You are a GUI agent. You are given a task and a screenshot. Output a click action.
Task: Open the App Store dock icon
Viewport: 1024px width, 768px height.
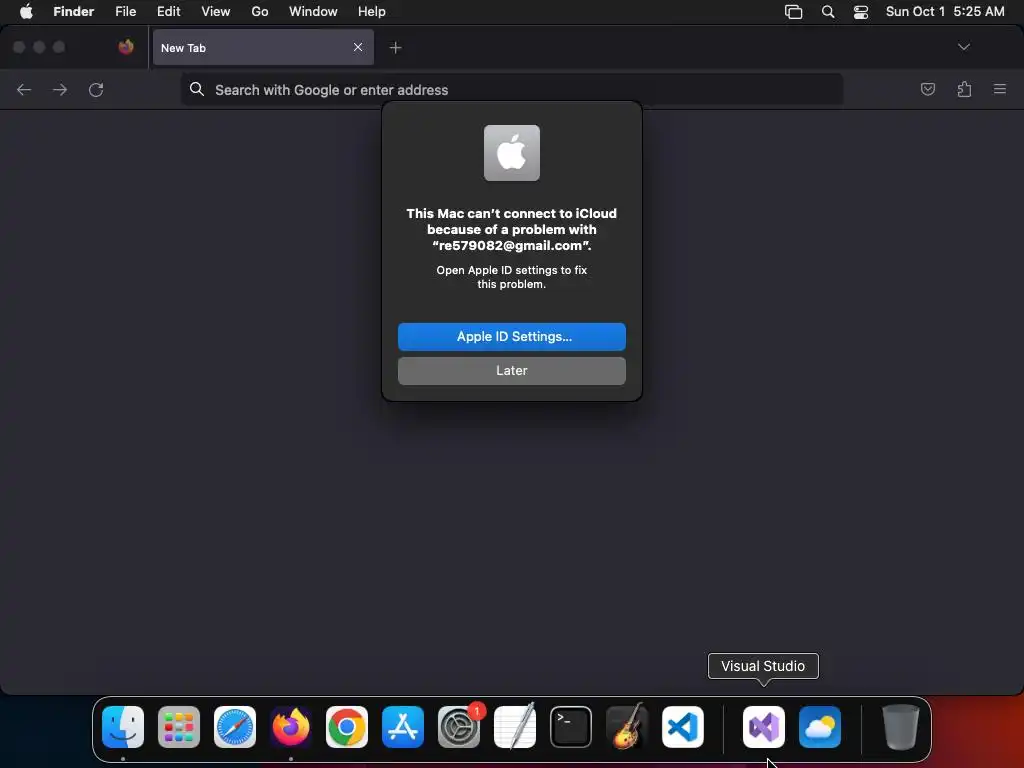point(403,727)
